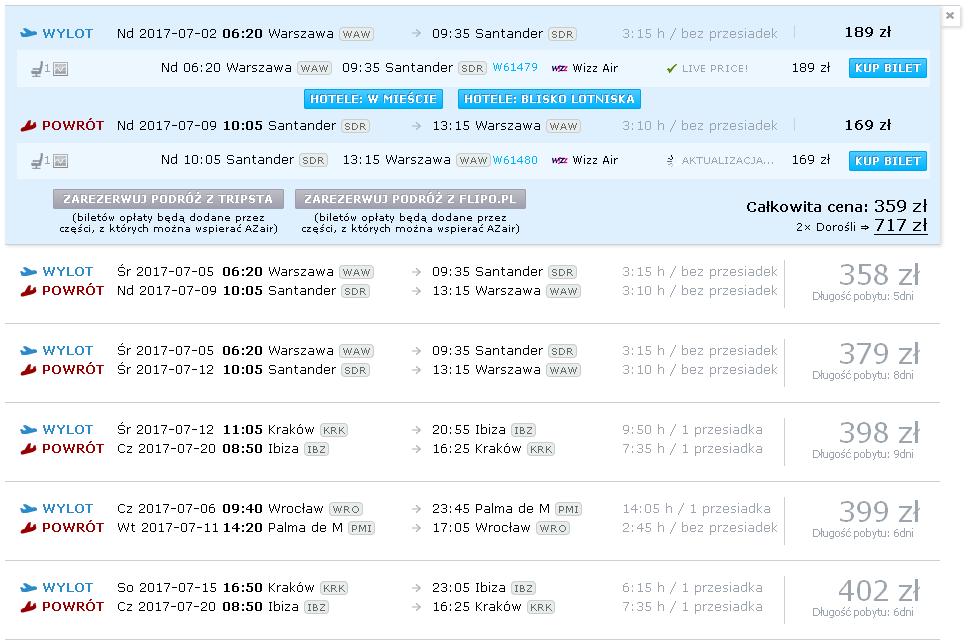Image resolution: width=980 pixels, height=640 pixels.
Task: Click the Wizz Air logo for flight W61479
Action: tap(559, 68)
